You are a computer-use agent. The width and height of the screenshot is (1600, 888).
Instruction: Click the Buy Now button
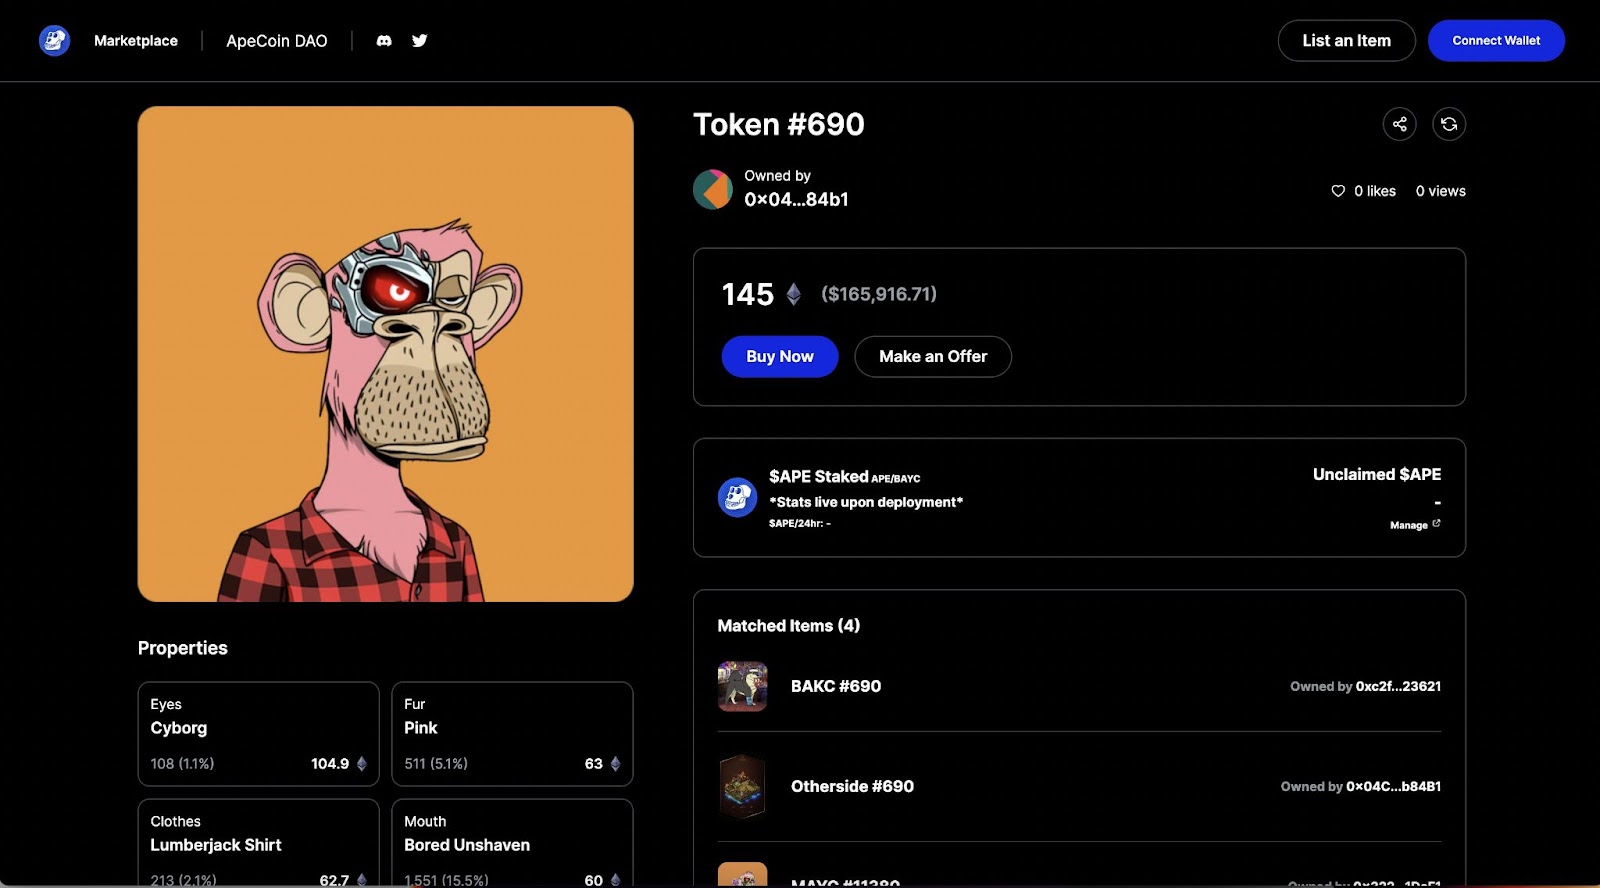coord(780,357)
